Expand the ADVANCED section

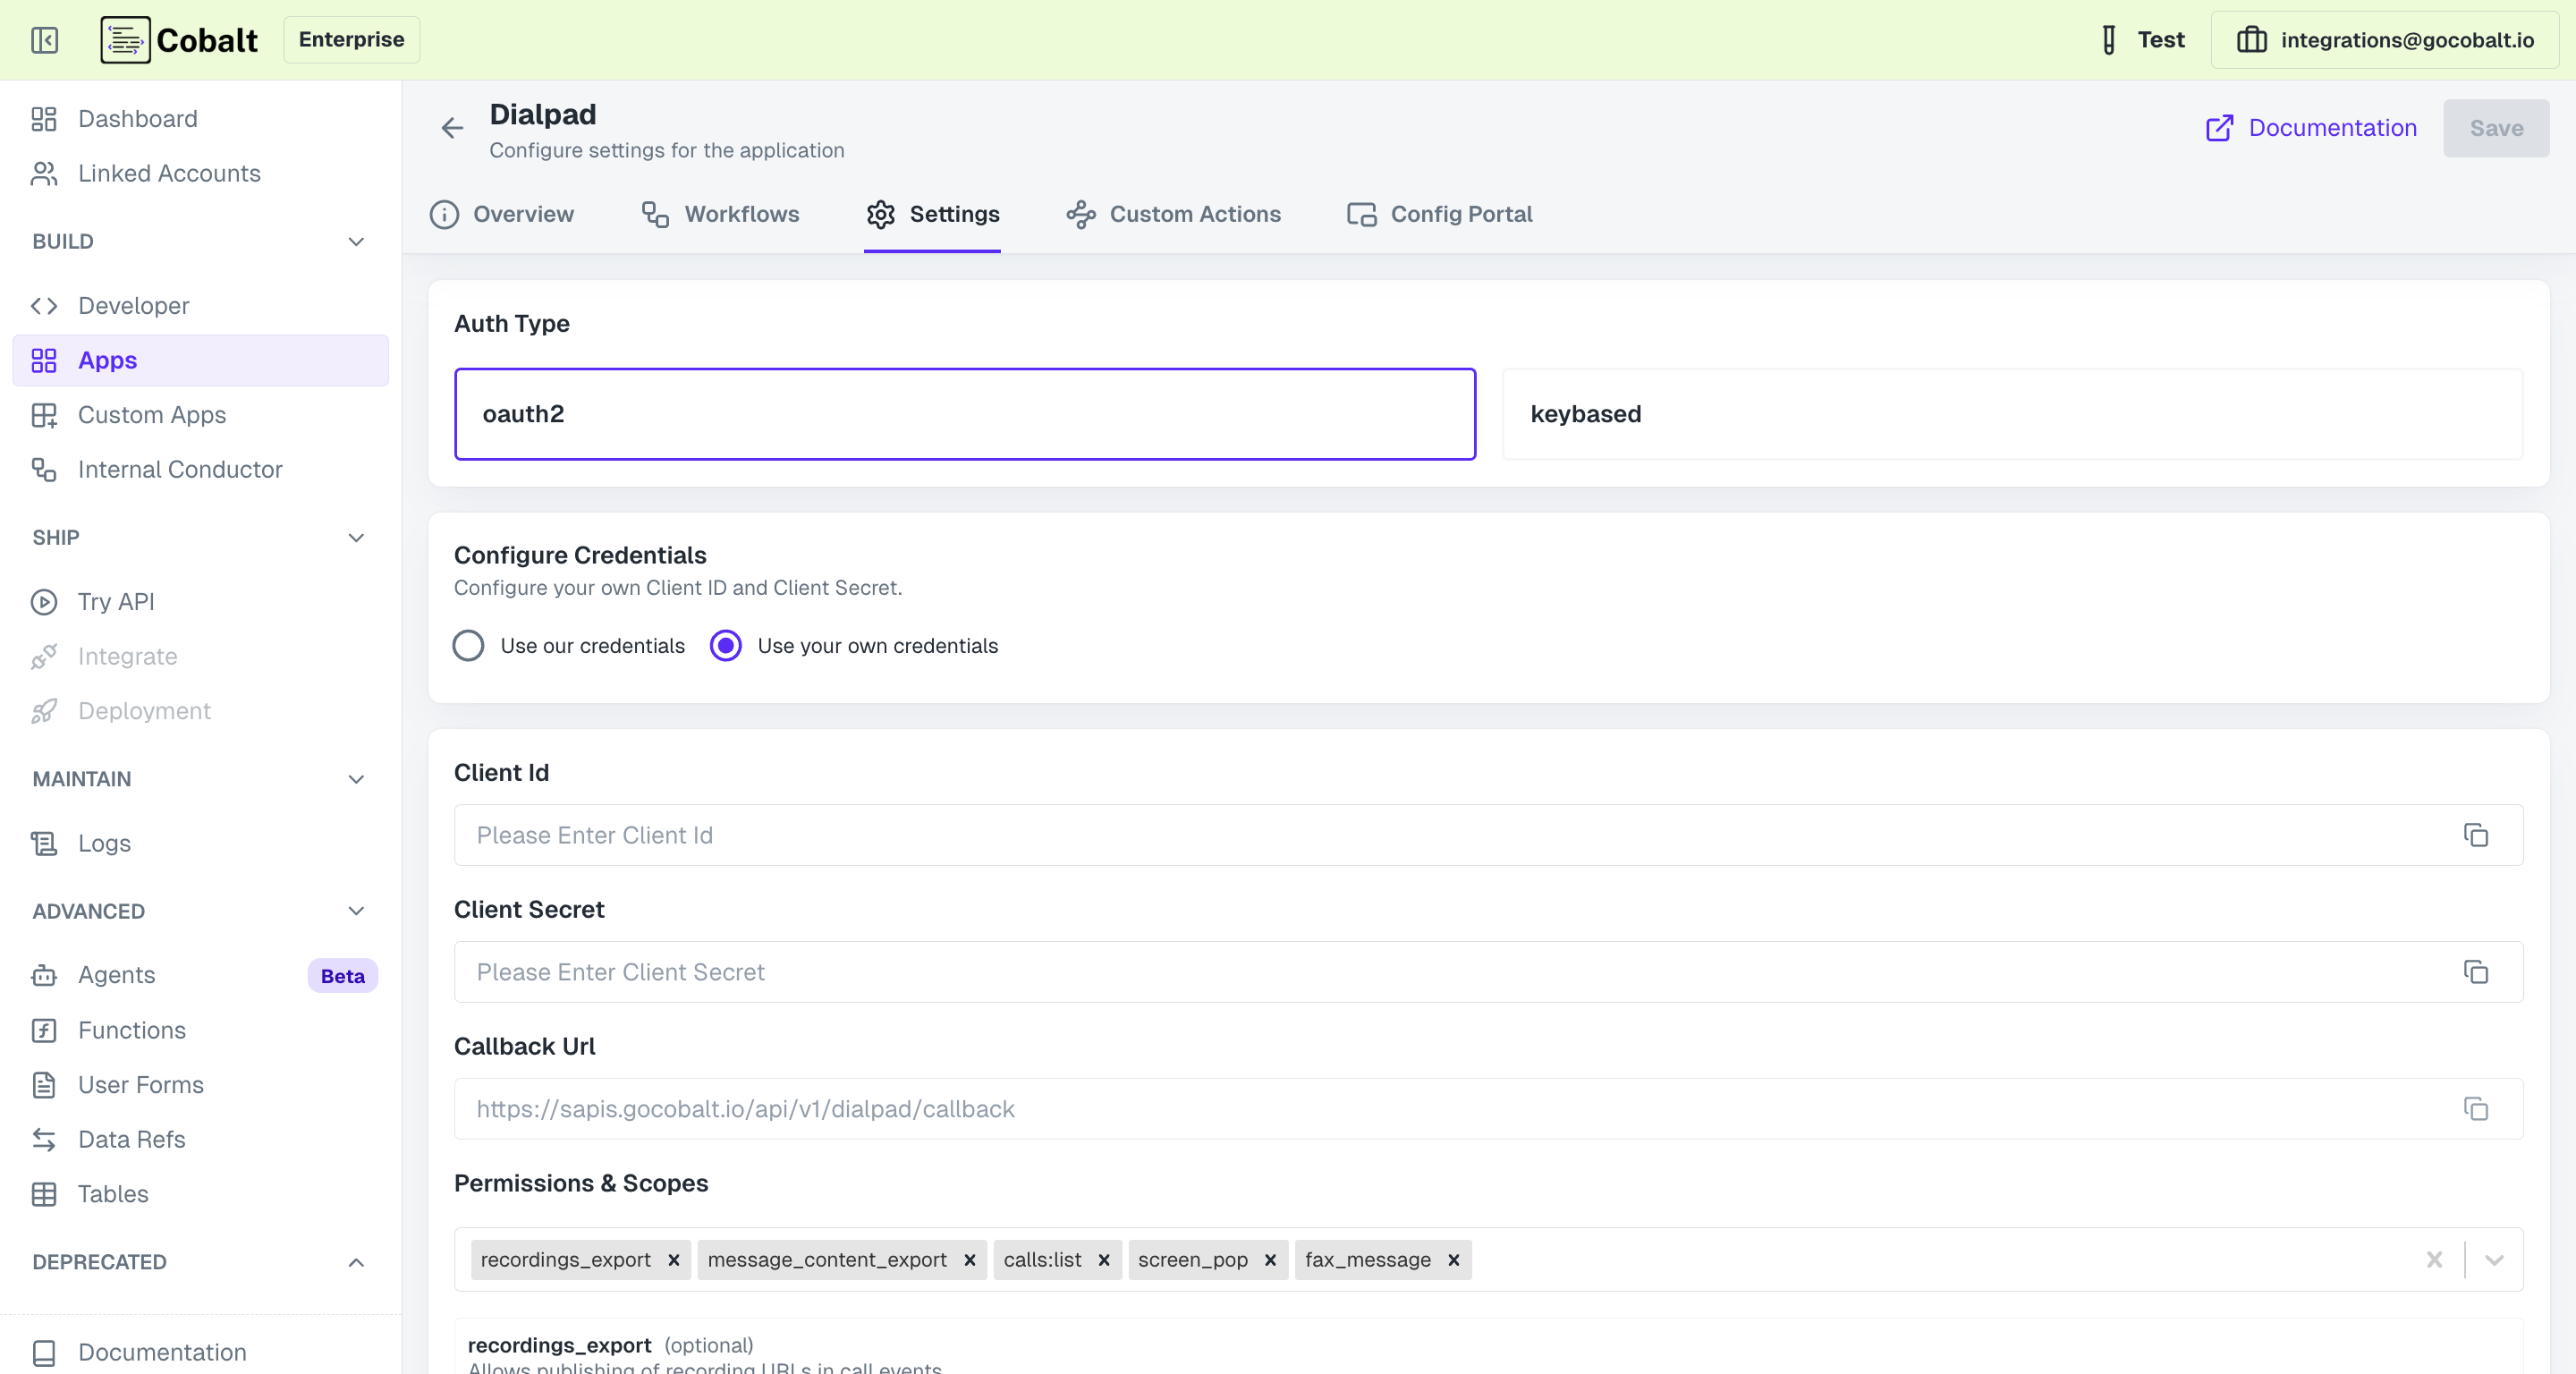[356, 911]
